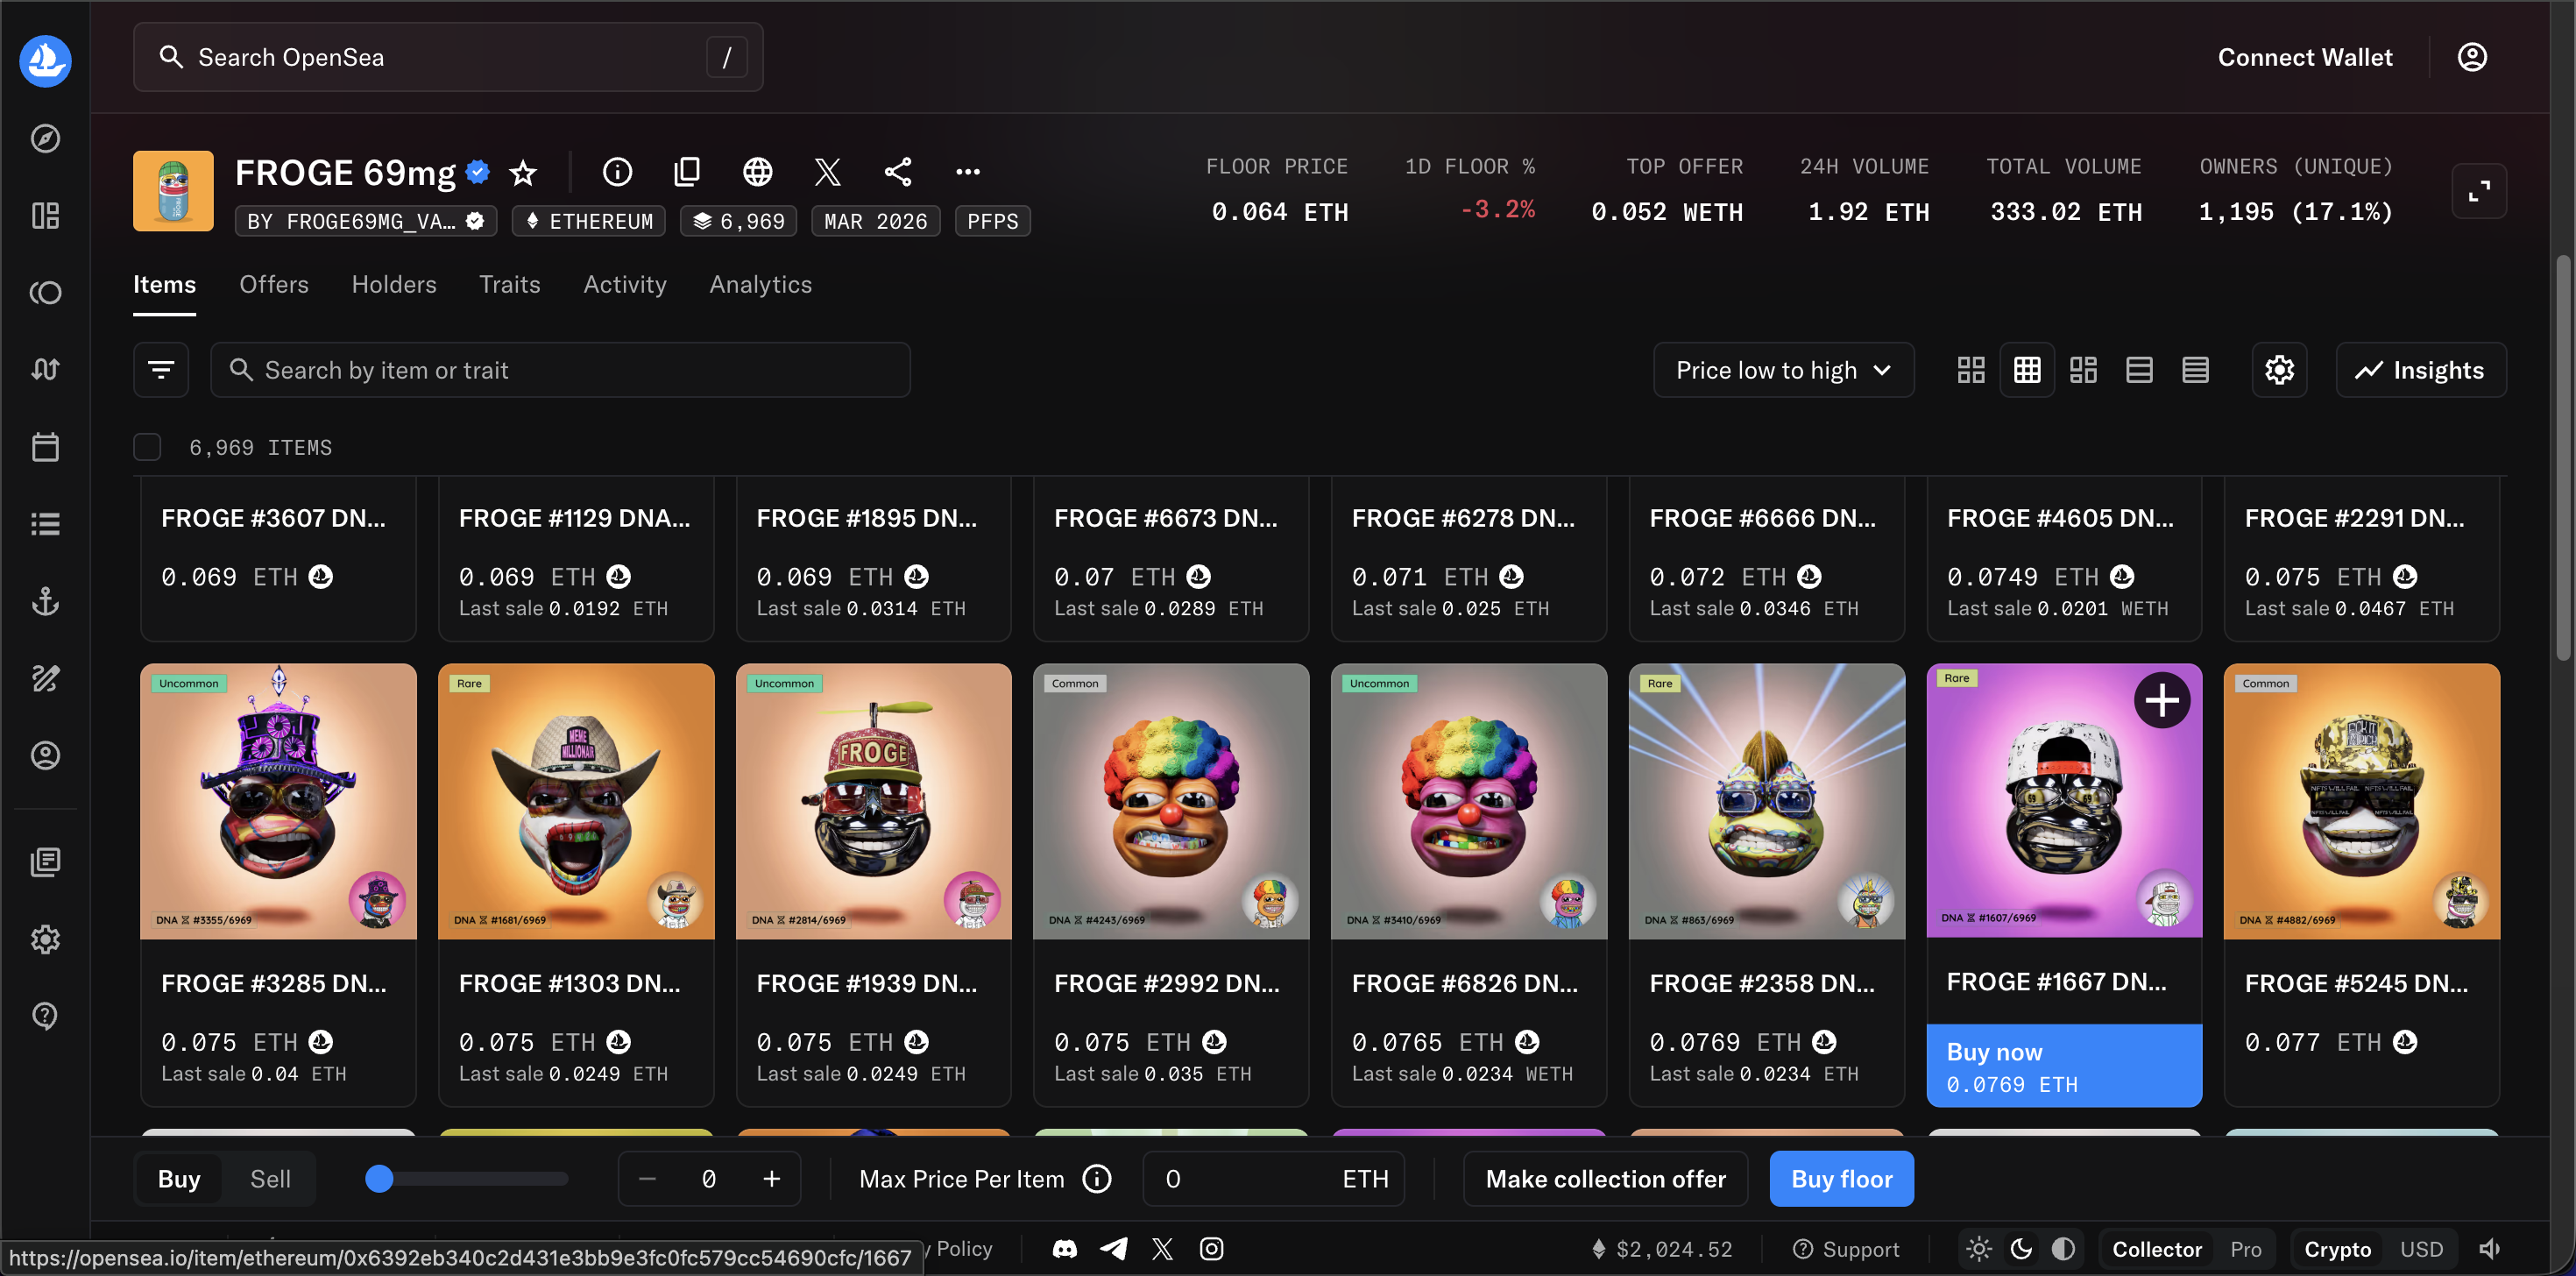
Task: Show prices in Crypto
Action: coord(2337,1249)
